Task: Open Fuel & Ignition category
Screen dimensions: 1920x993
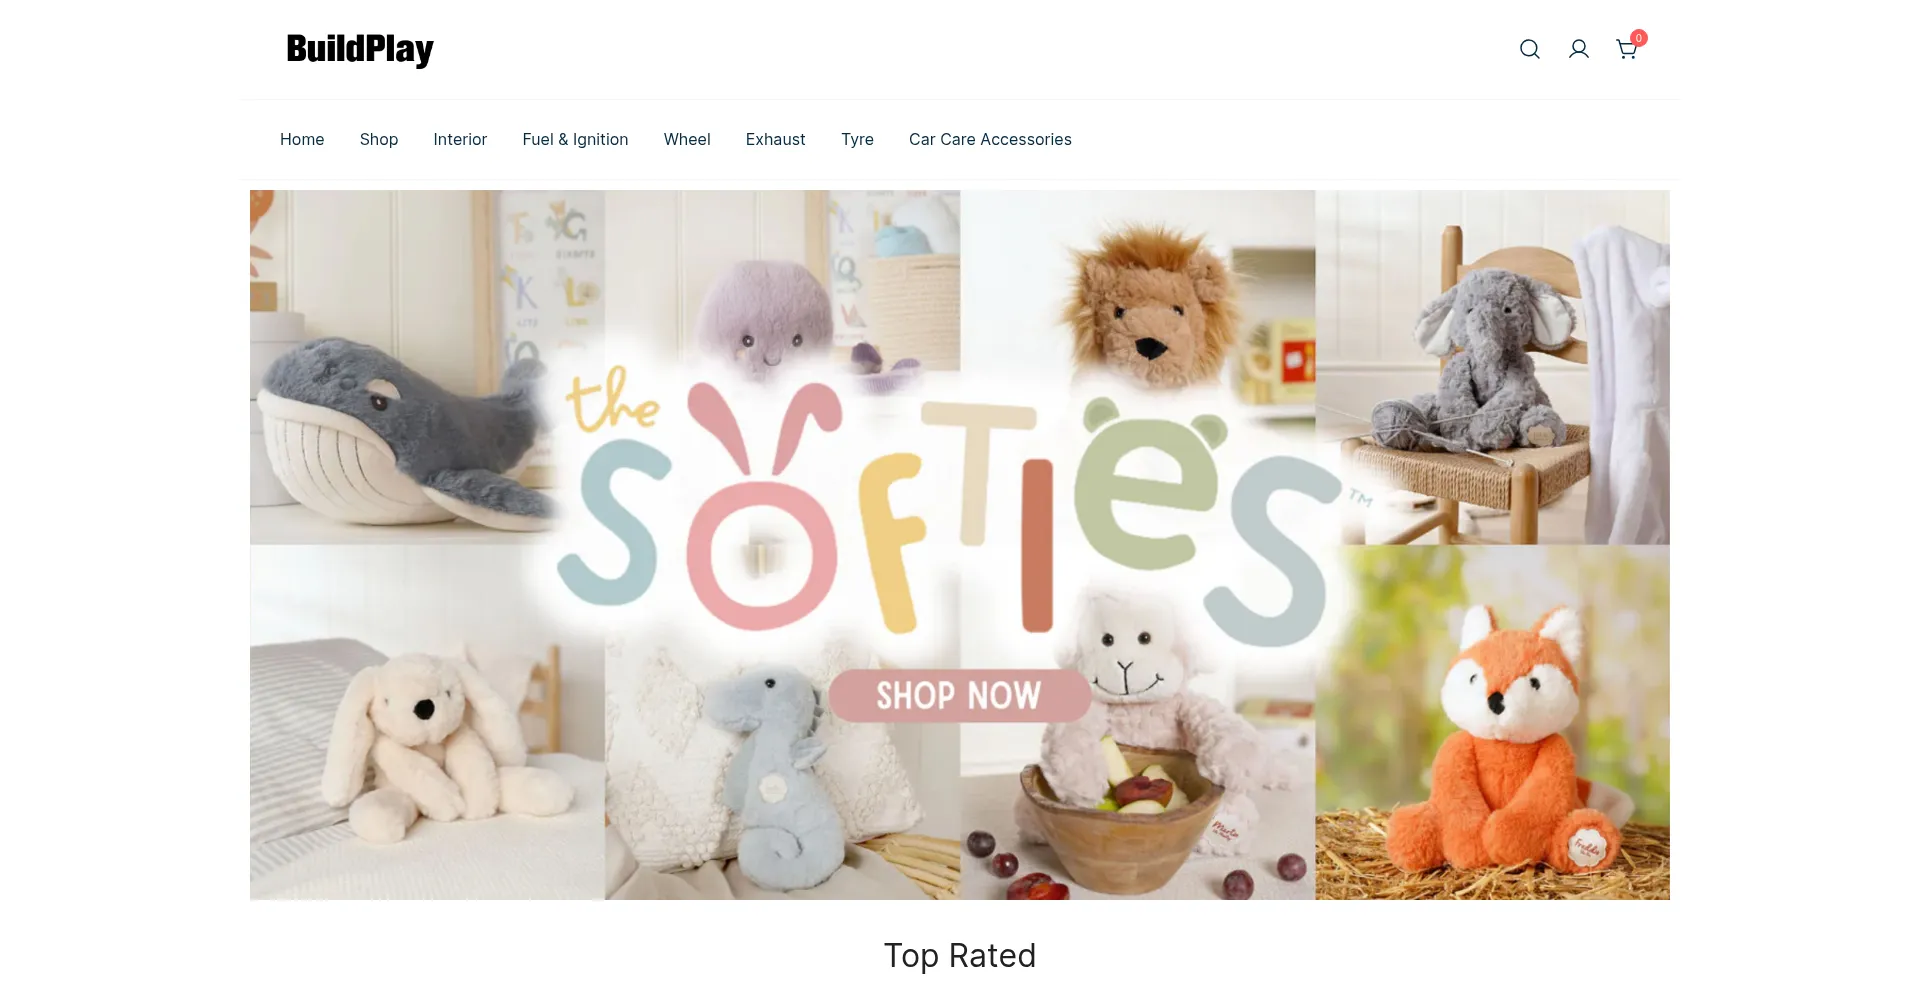Action: tap(575, 139)
